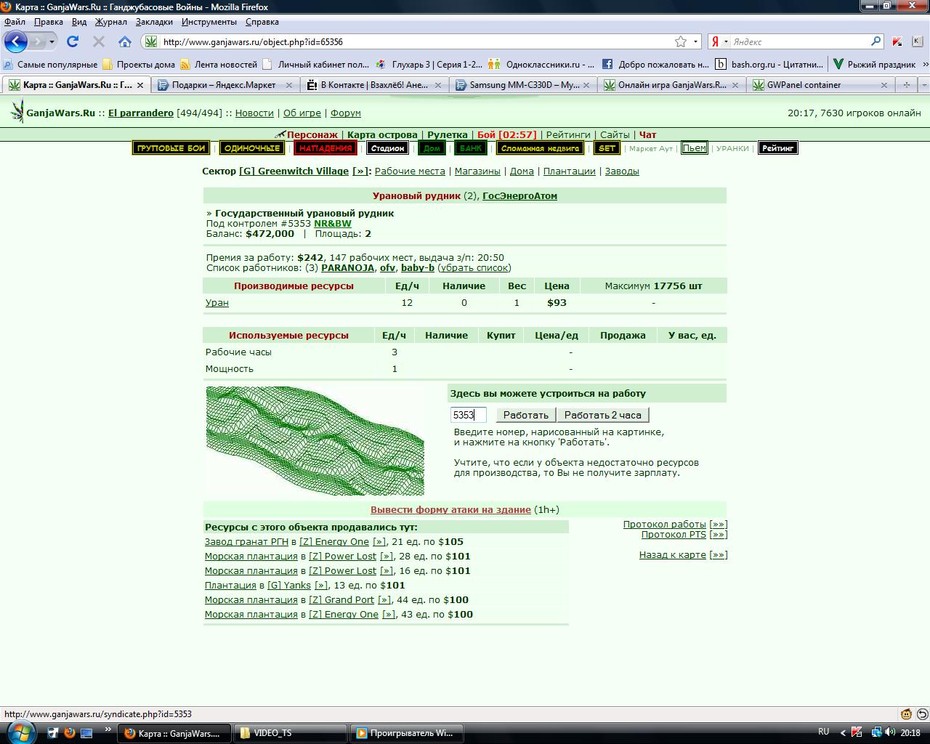The width and height of the screenshot is (930, 744).
Task: Click the green БАНК button
Action: pos(470,148)
